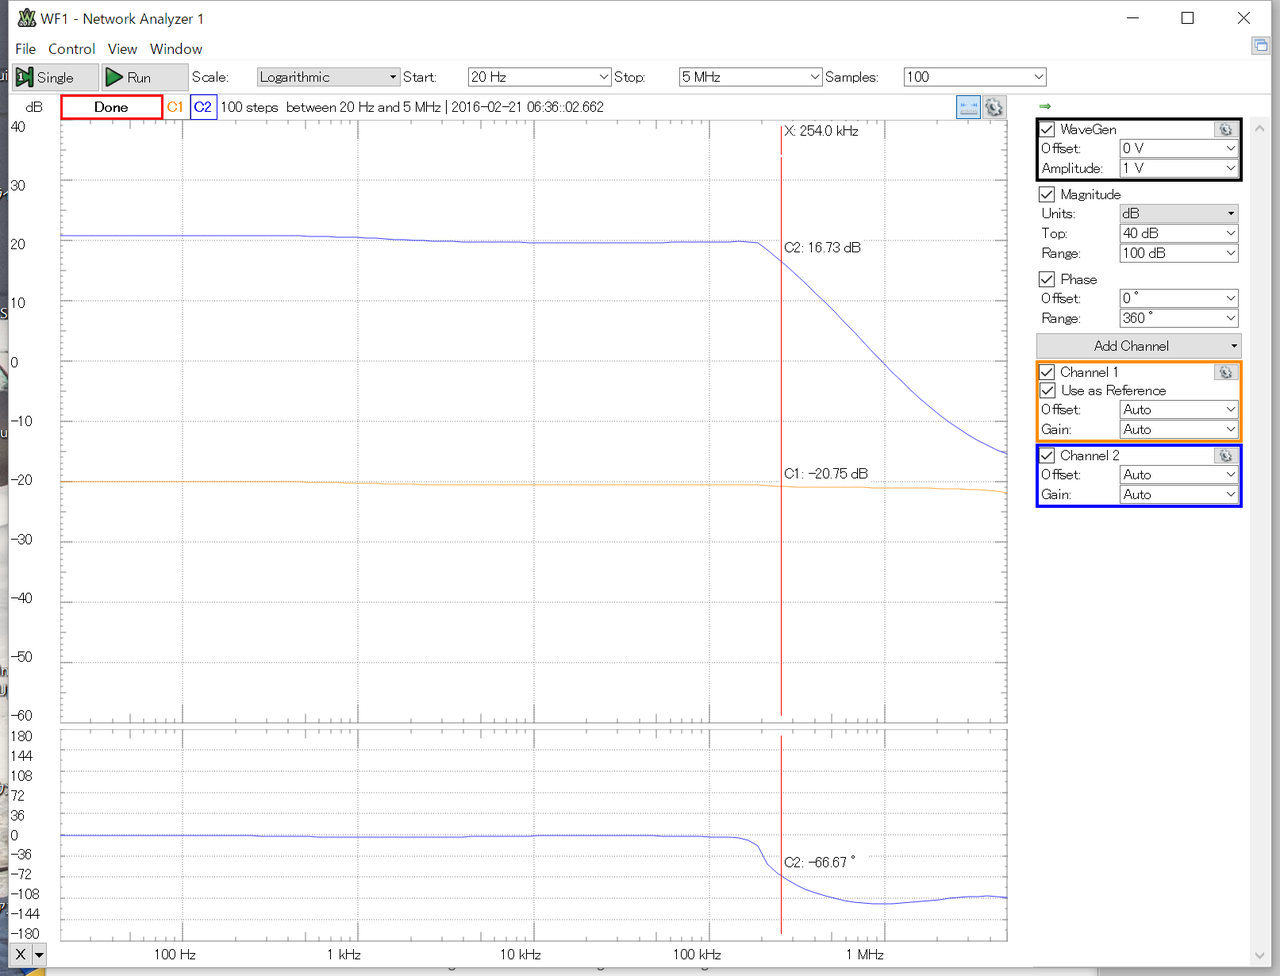1280x976 pixels.
Task: Open Channel 1 settings gear icon
Action: pos(1225,372)
